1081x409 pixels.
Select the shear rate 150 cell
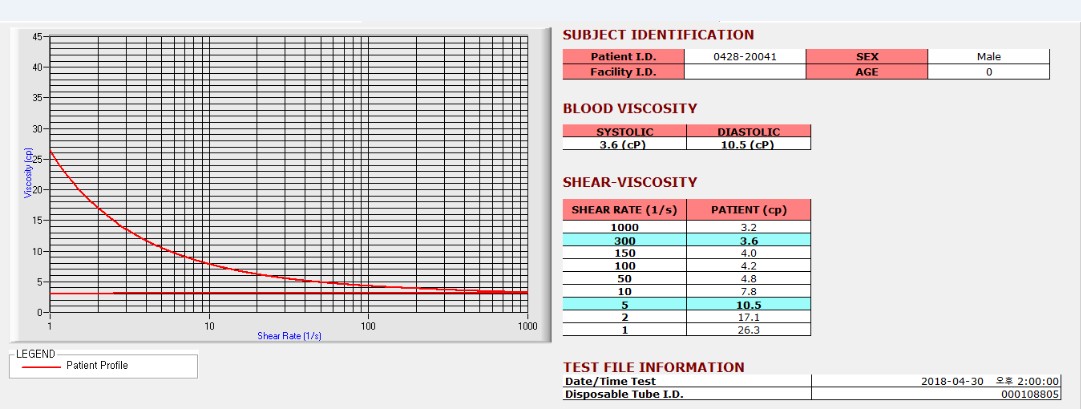click(625, 253)
